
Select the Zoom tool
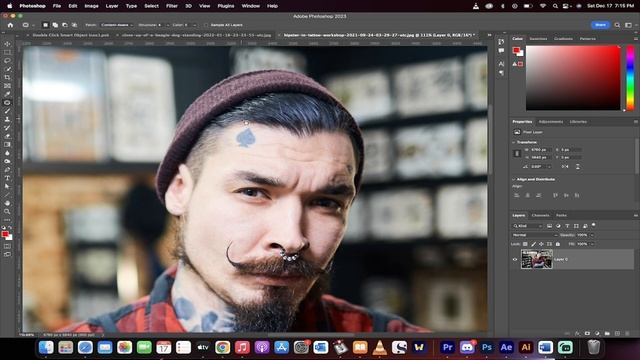coord(7,211)
